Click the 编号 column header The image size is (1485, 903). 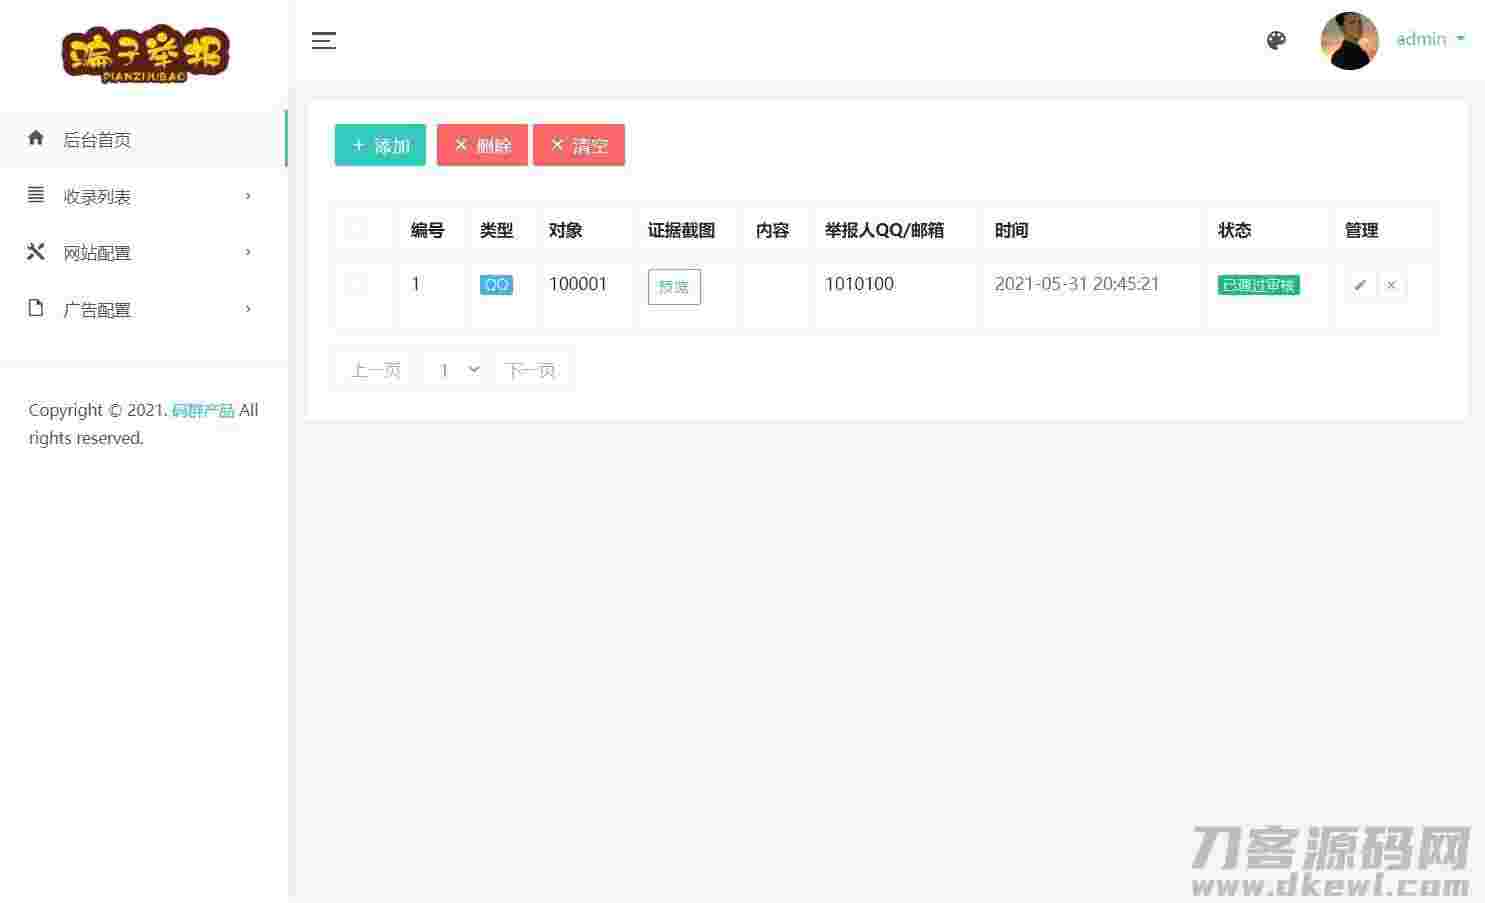coord(427,230)
